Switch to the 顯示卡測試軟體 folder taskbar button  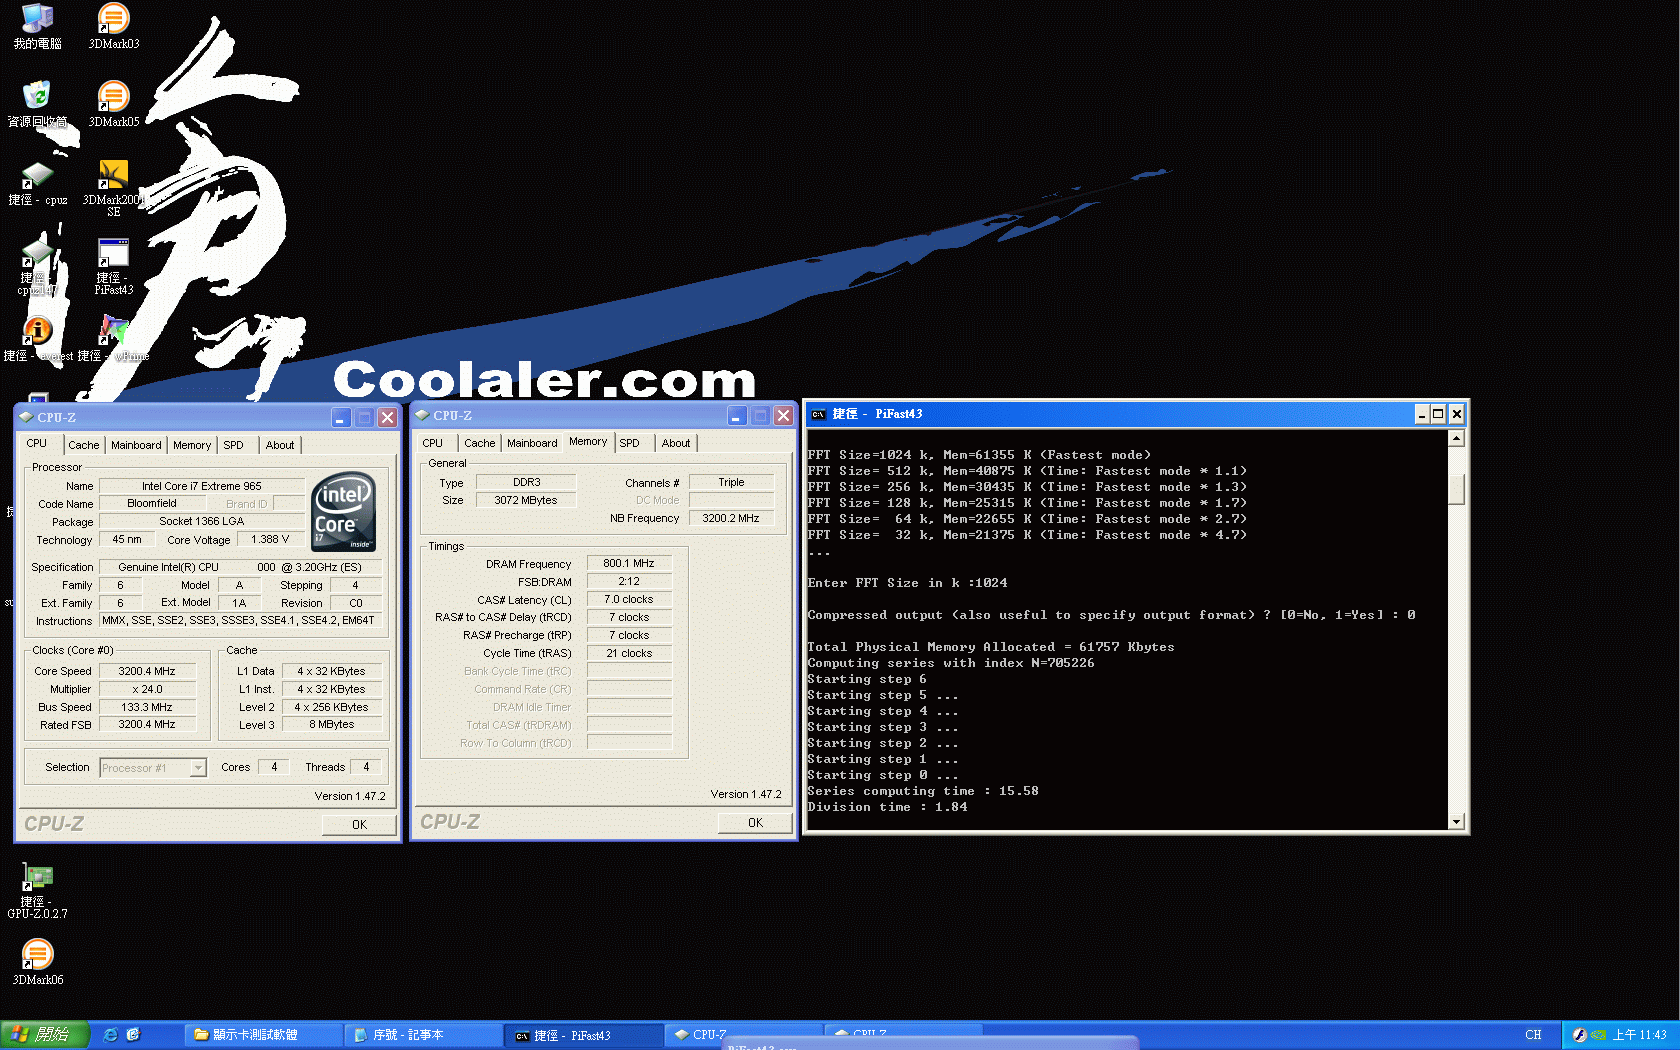262,1035
